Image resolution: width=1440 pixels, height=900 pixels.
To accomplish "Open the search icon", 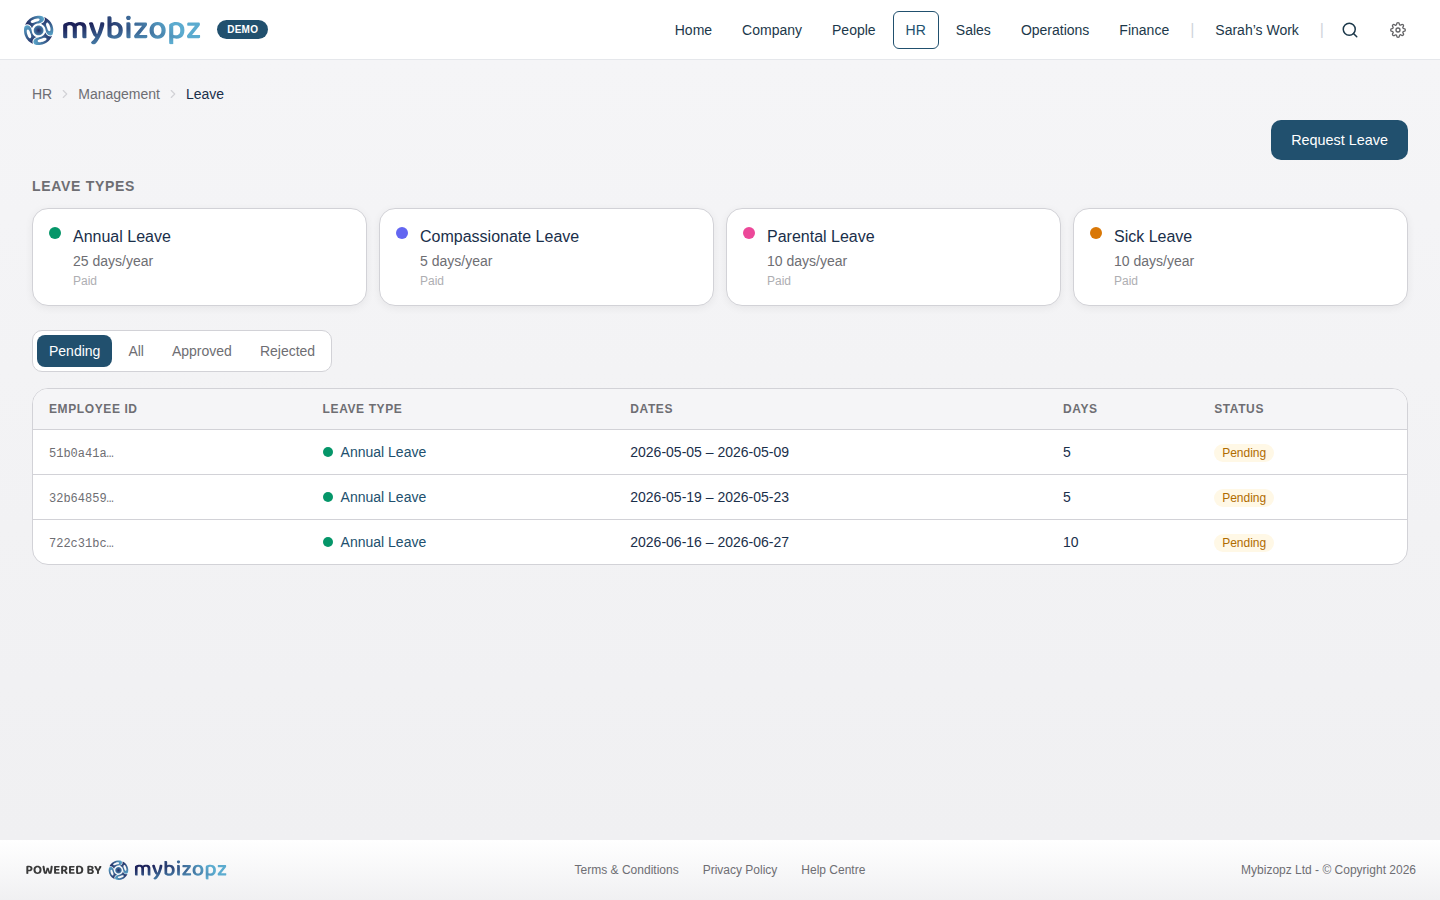I will click(x=1350, y=30).
